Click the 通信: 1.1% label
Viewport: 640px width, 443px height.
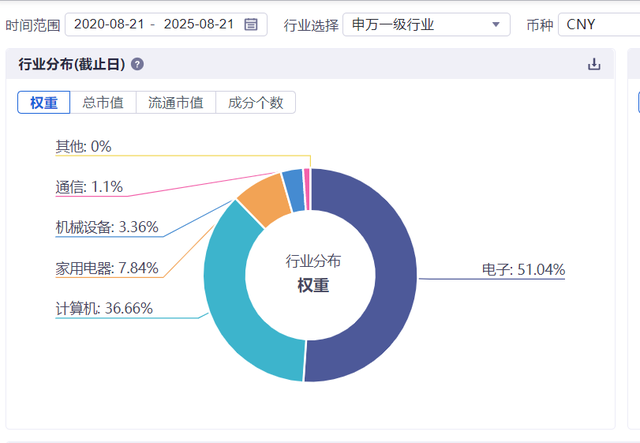pyautogui.click(x=89, y=187)
